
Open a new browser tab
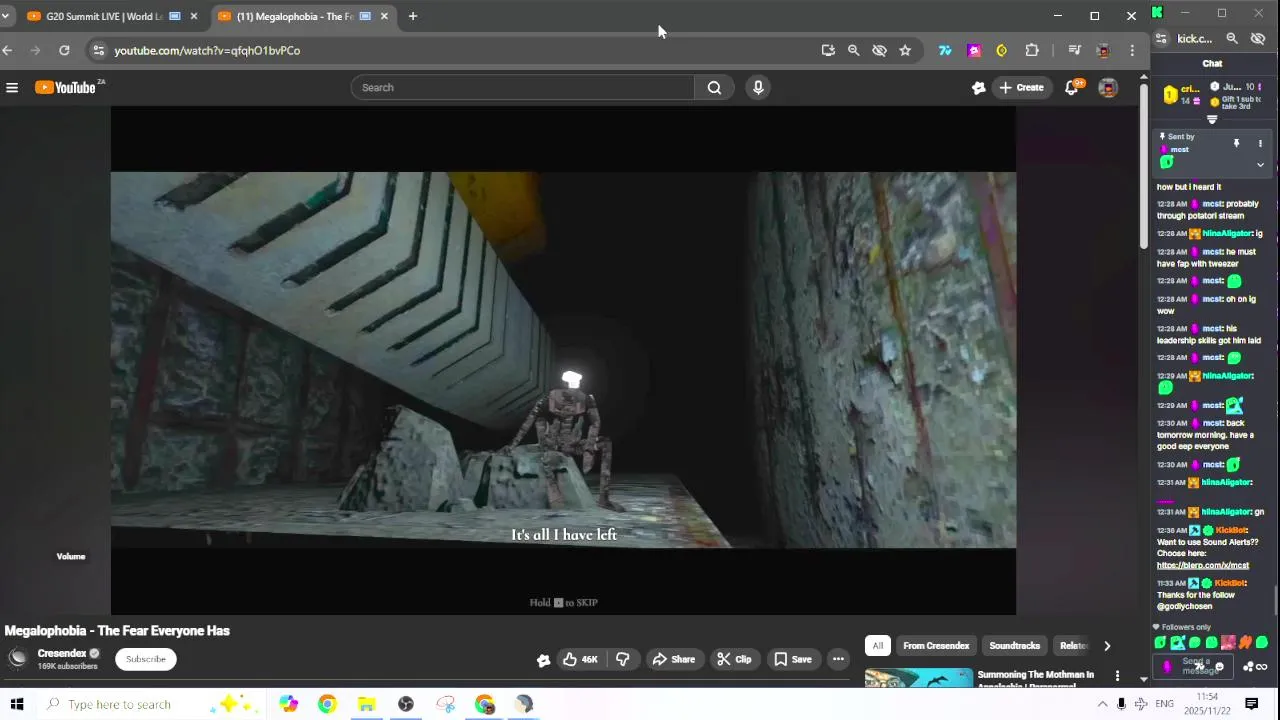click(412, 16)
